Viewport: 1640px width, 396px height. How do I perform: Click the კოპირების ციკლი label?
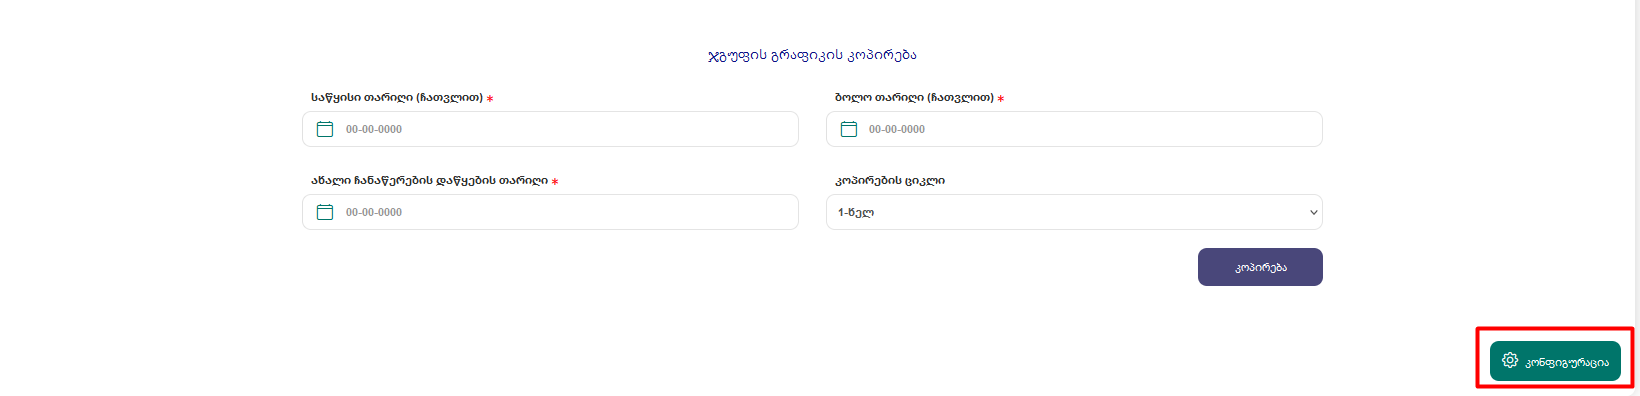[890, 181]
